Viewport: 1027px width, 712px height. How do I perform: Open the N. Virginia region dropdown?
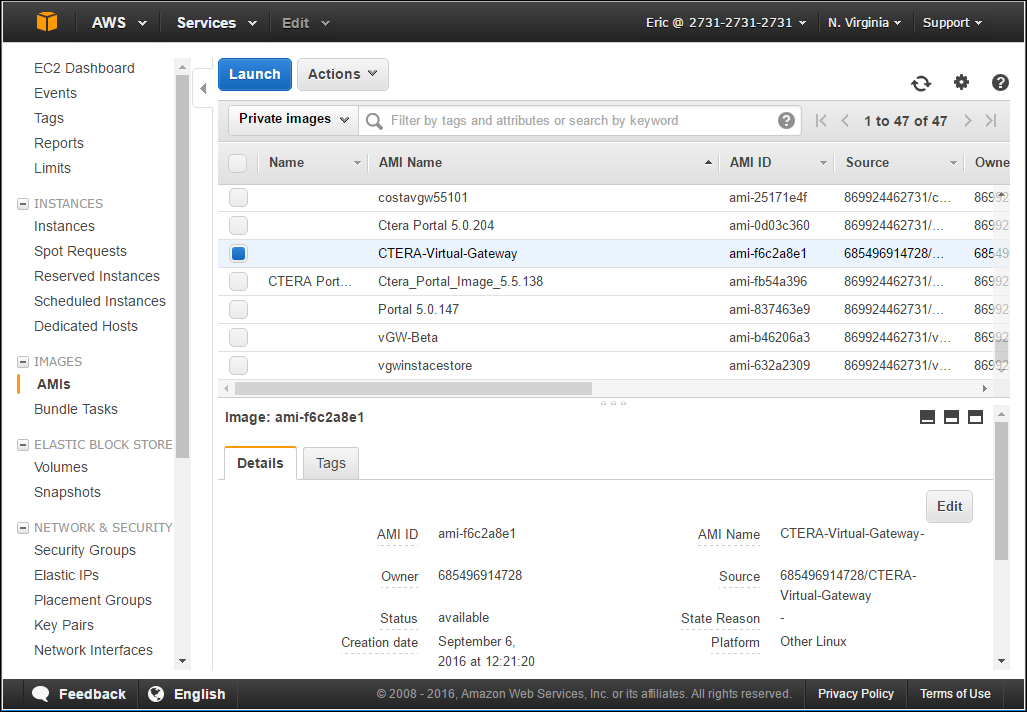pos(864,22)
